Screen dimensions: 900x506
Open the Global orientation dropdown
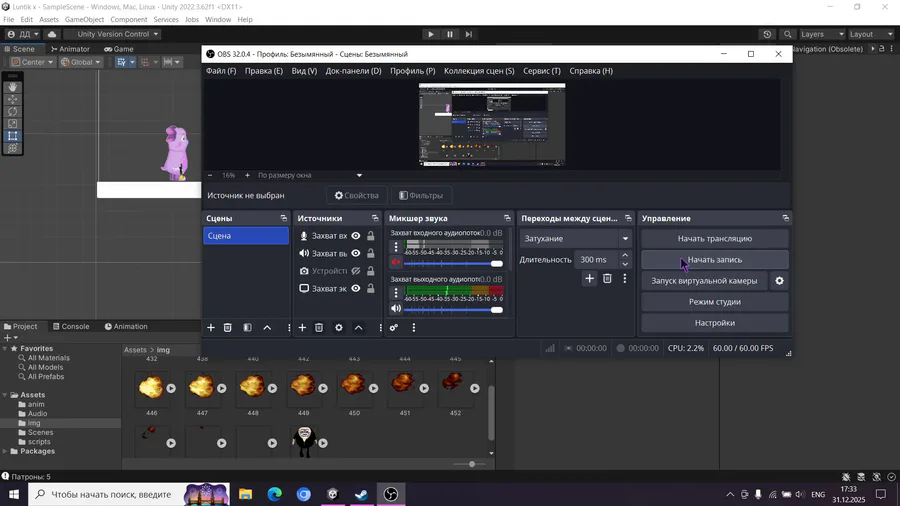[80, 62]
